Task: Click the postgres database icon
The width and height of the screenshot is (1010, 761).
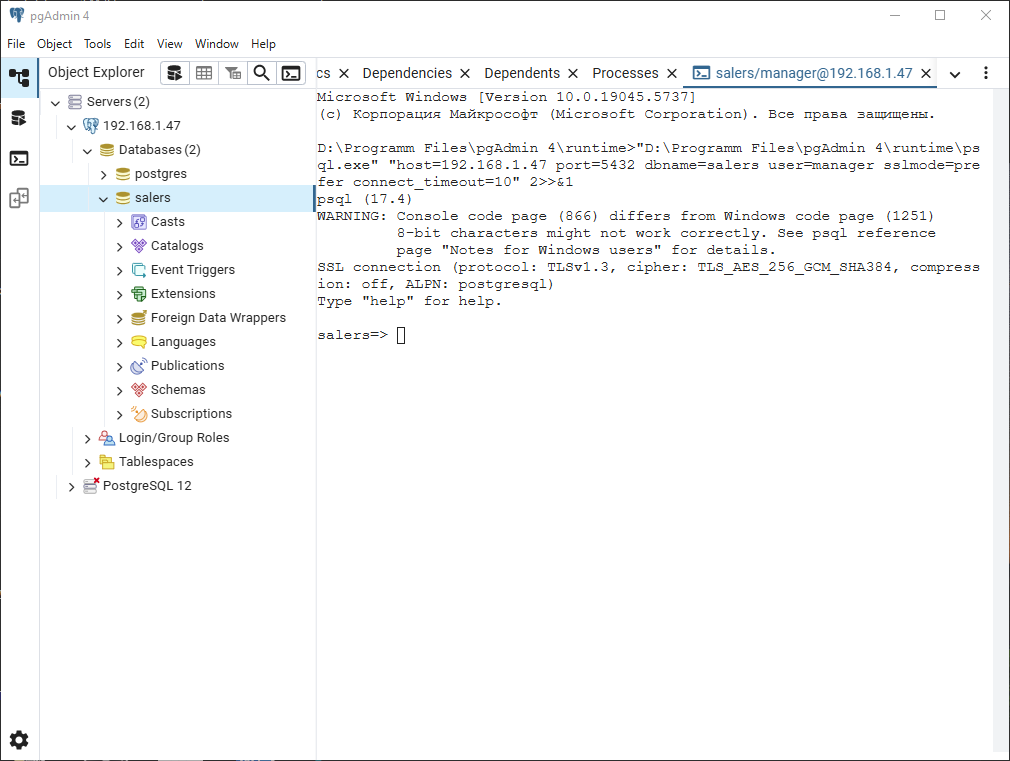Action: point(123,174)
